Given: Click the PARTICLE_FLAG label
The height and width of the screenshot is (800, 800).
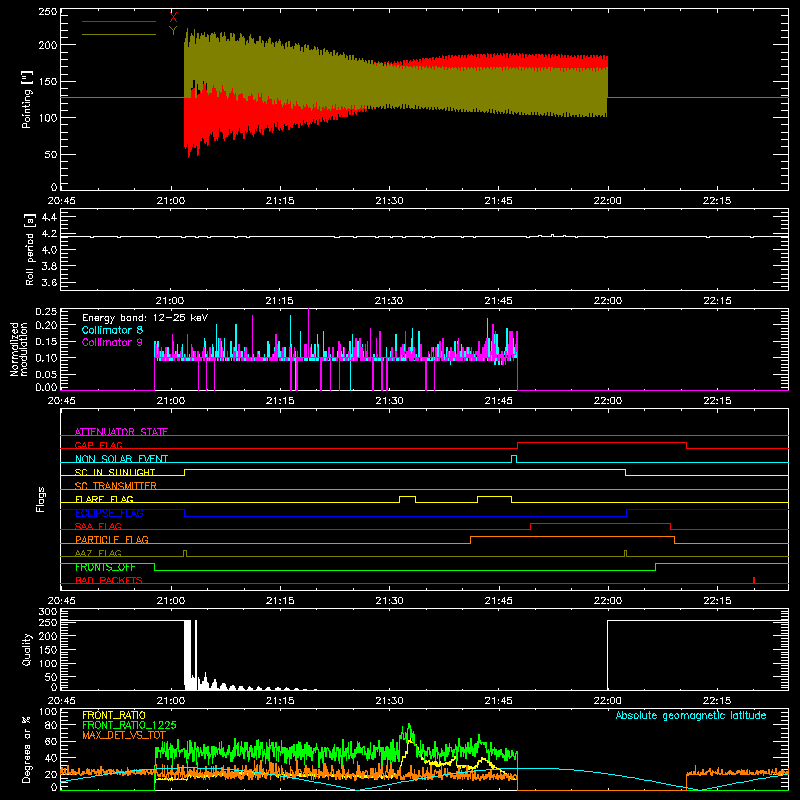Looking at the screenshot, I should 112,539.
